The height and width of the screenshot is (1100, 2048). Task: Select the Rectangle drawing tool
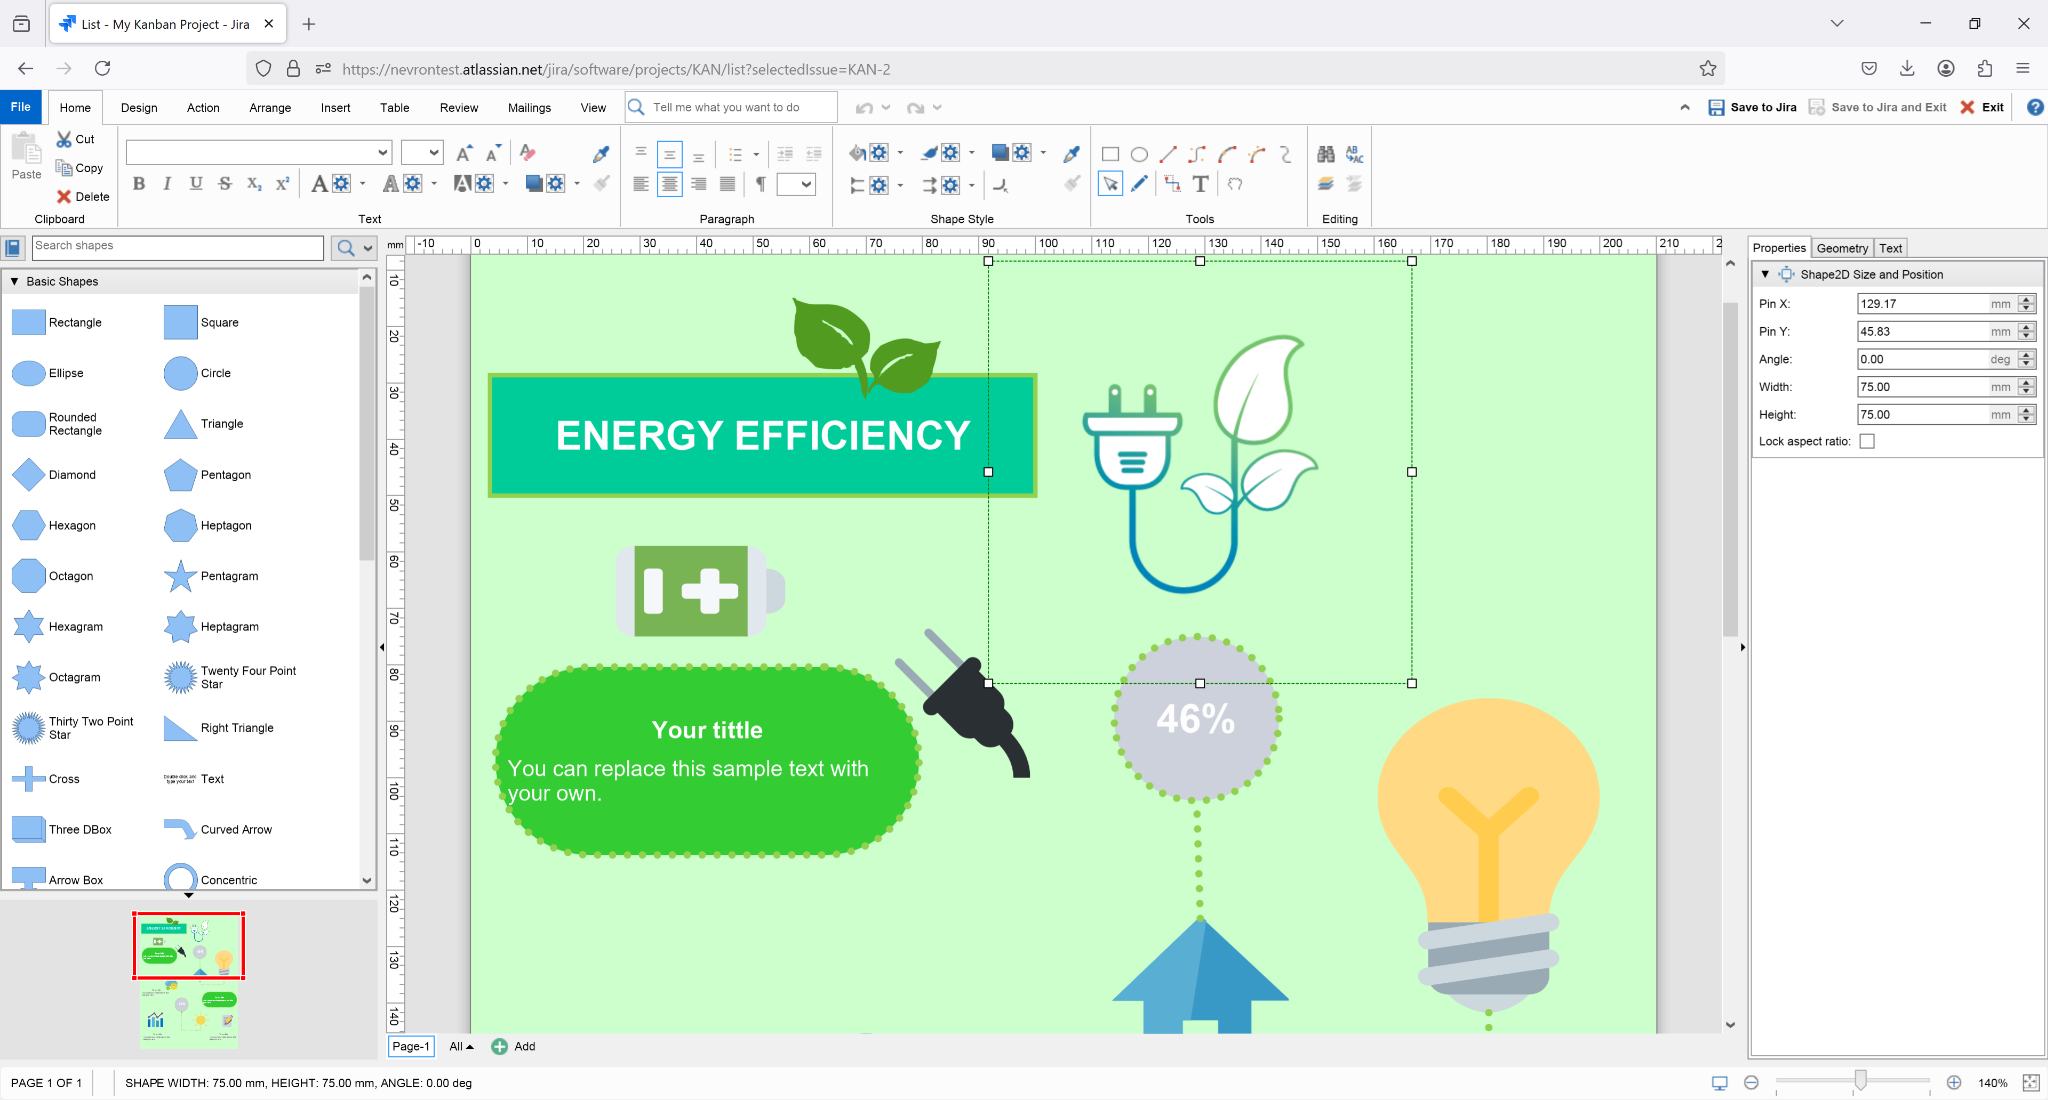(x=1110, y=154)
